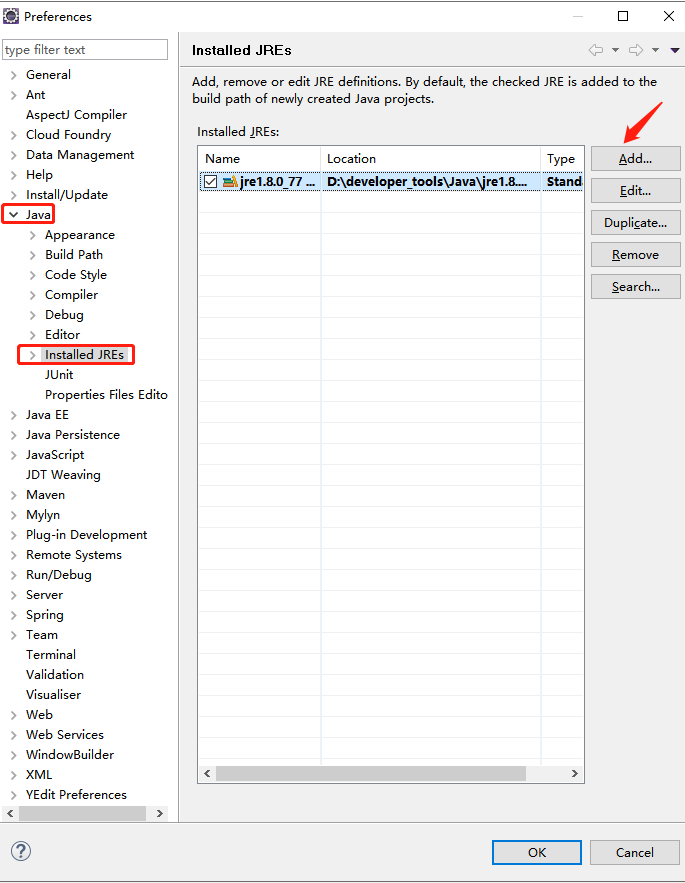Sort table by Name column header
The image size is (685, 883).
(259, 159)
